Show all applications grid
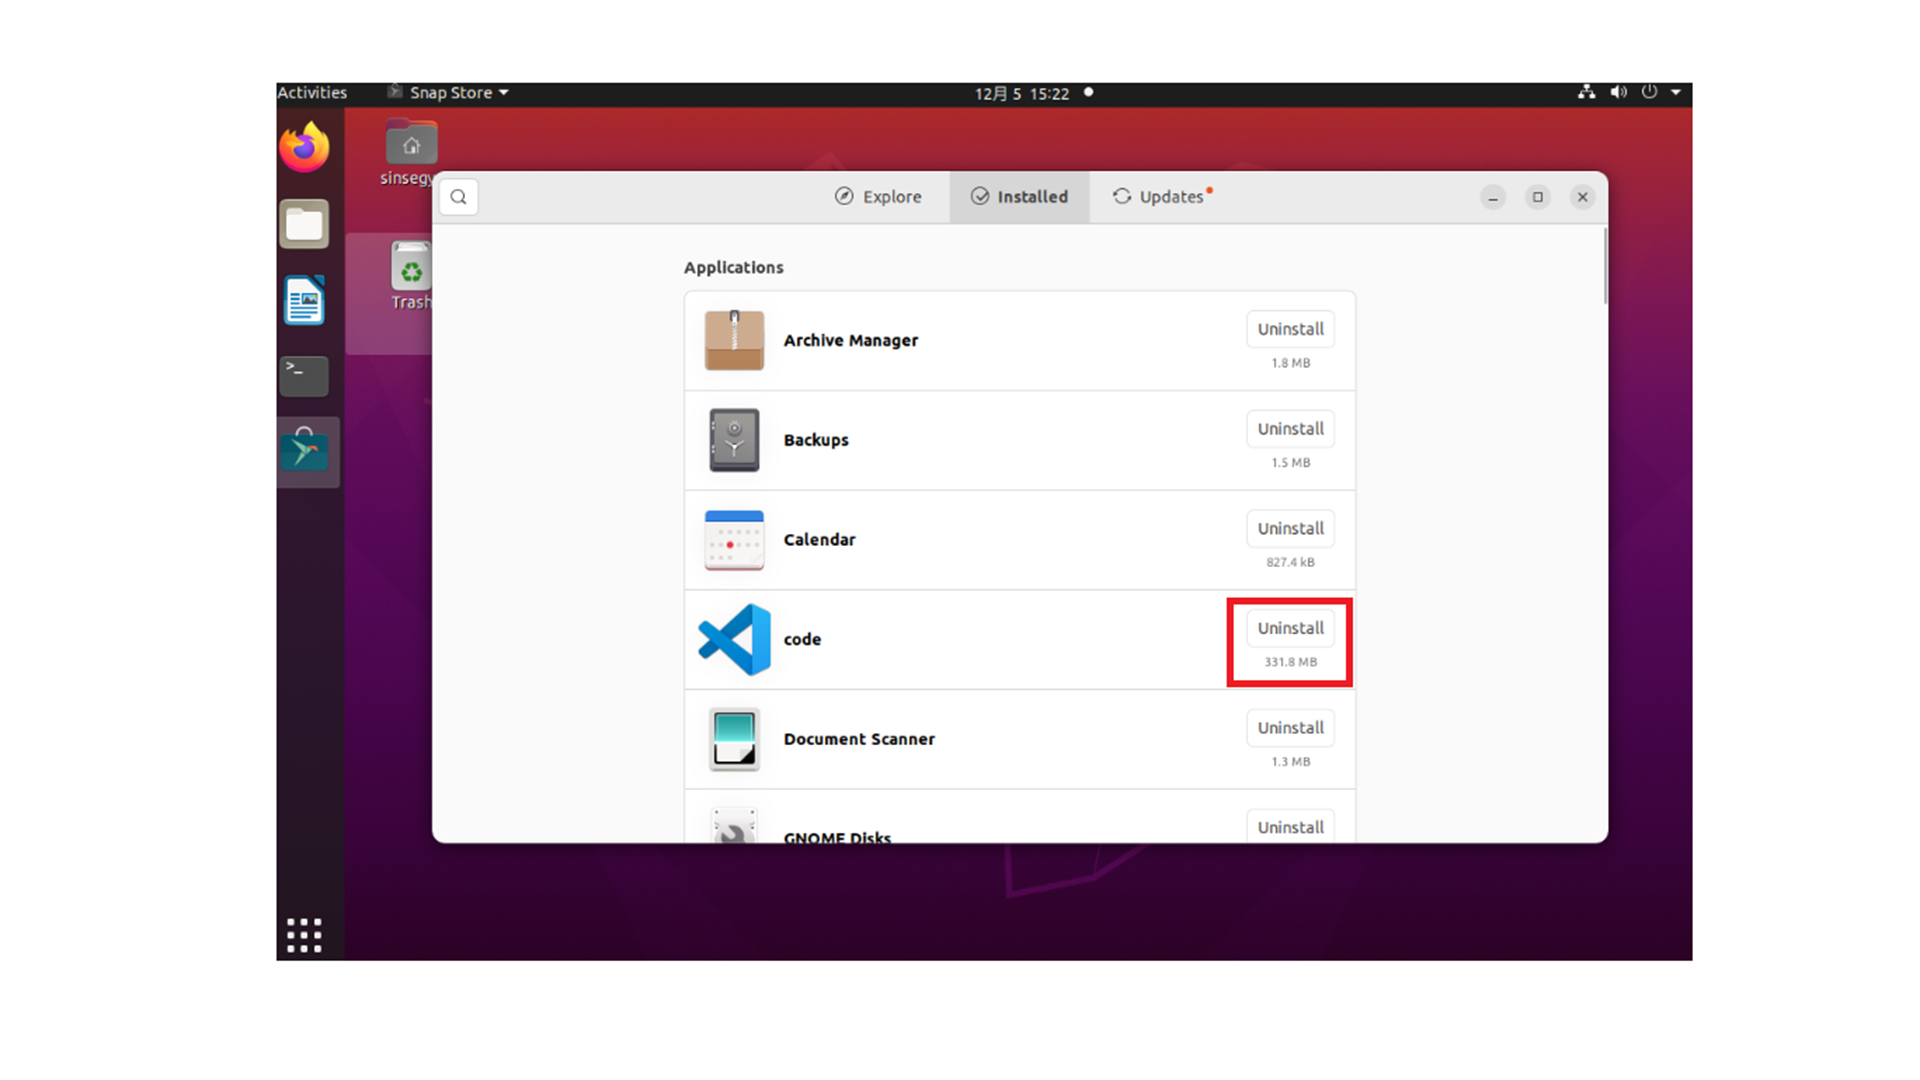Screen dimensions: 1920x1080 (x=304, y=935)
